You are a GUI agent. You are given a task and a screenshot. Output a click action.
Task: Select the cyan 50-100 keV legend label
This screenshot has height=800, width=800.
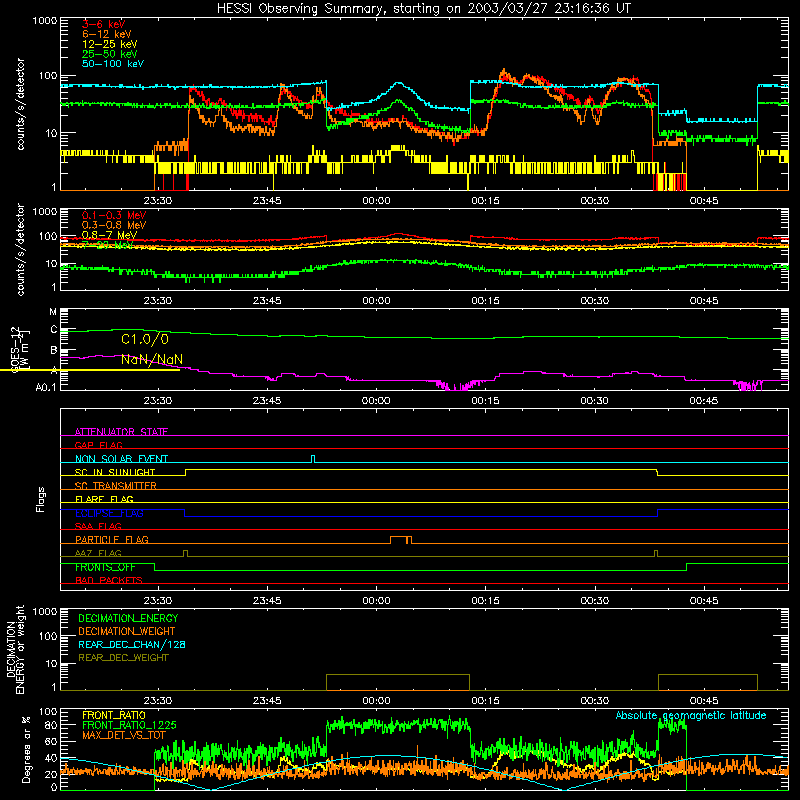(x=113, y=64)
